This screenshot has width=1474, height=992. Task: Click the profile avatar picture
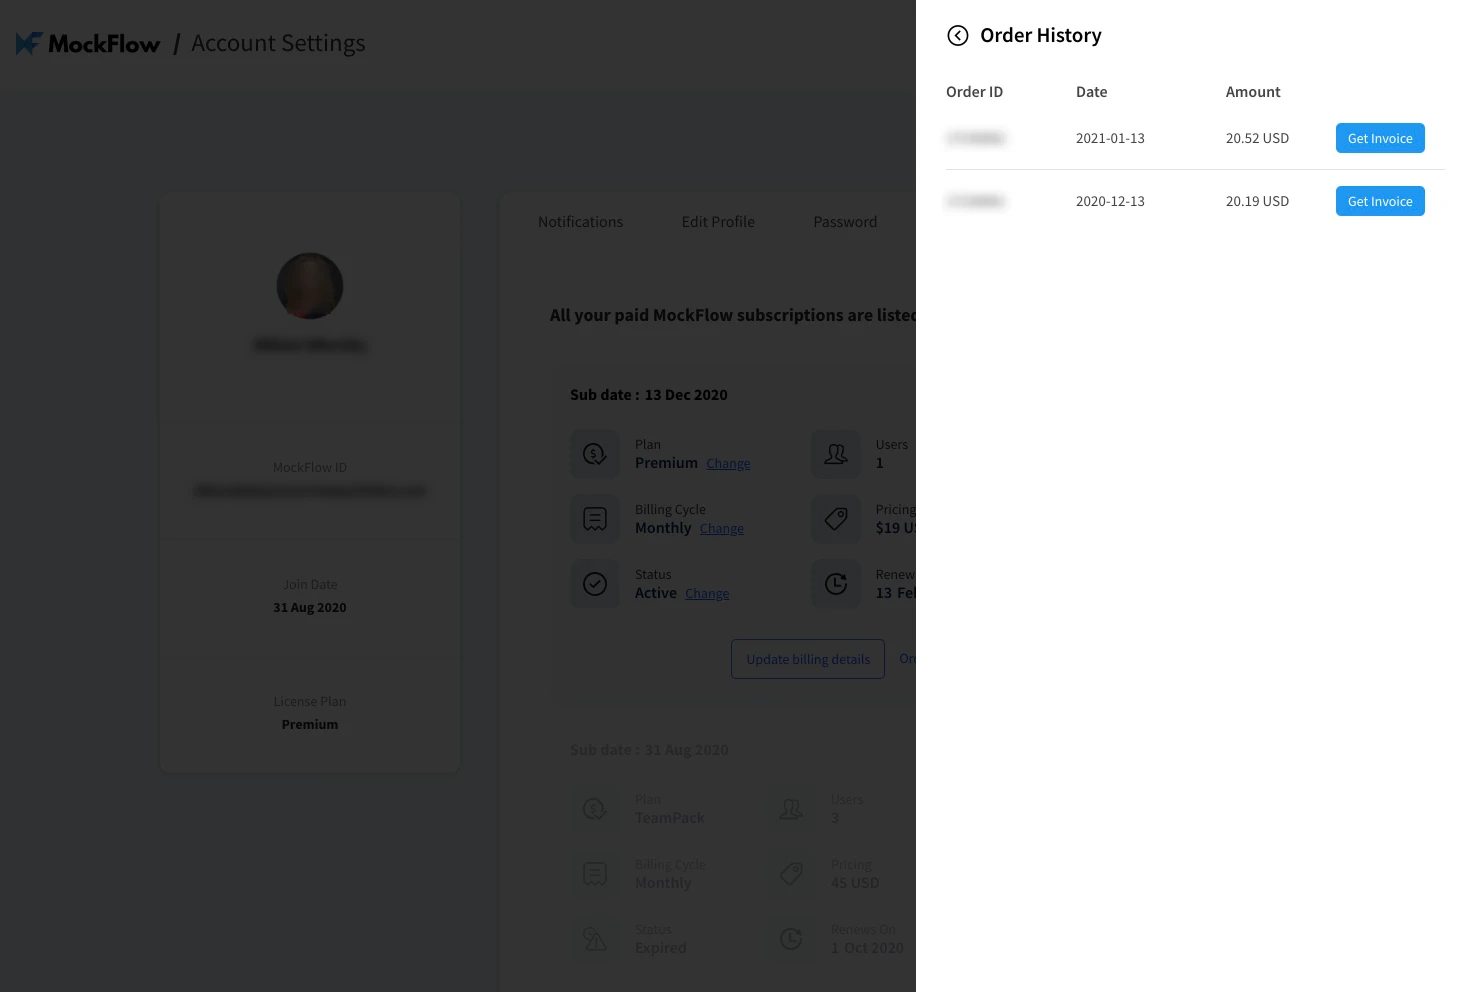tap(310, 286)
